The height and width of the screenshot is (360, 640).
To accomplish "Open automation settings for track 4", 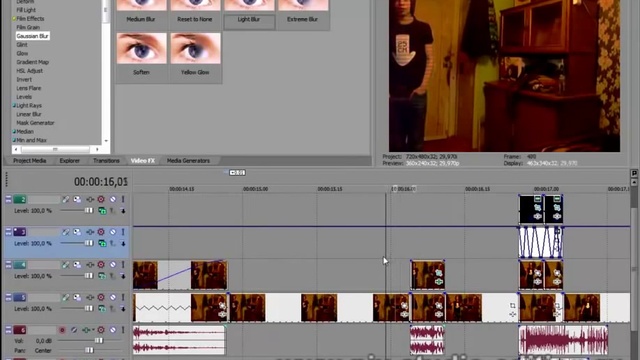I will (x=101, y=265).
